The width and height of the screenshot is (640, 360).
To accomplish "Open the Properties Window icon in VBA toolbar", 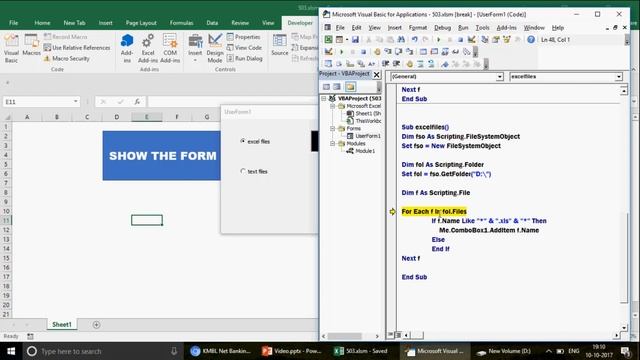I will [496, 40].
